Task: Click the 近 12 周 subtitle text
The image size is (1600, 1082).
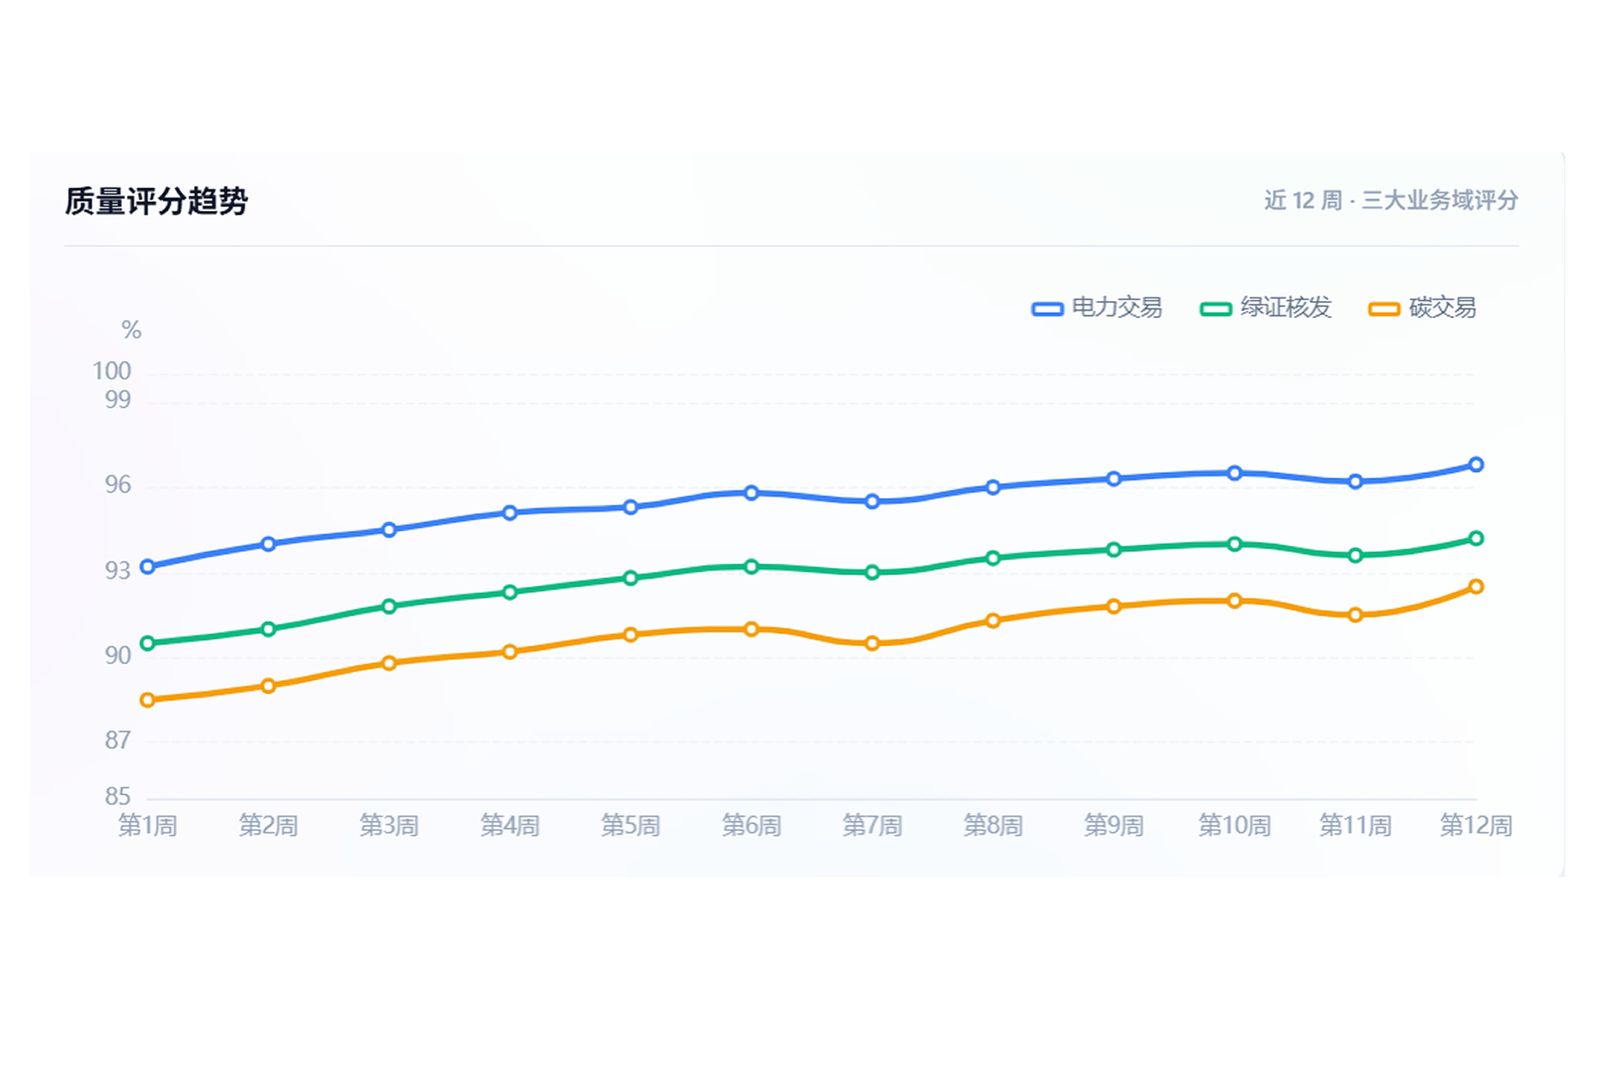Action: click(1303, 200)
